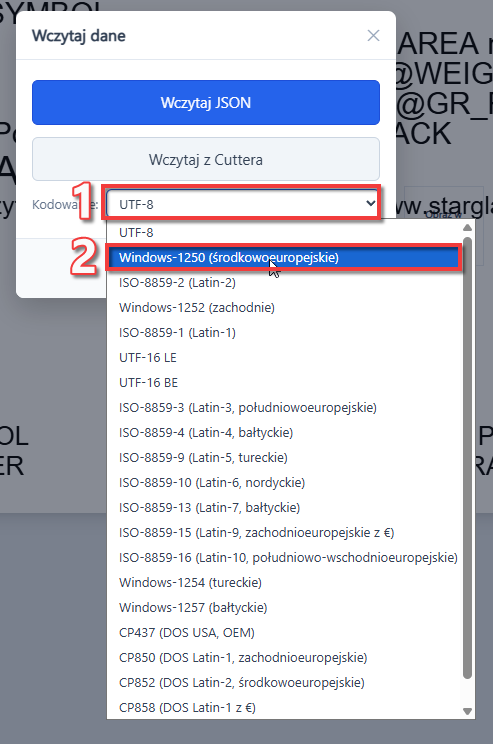Select ISO-8859-15 (Latin-9) with euro option
Viewport: 493px width, 744px height.
coord(285,532)
